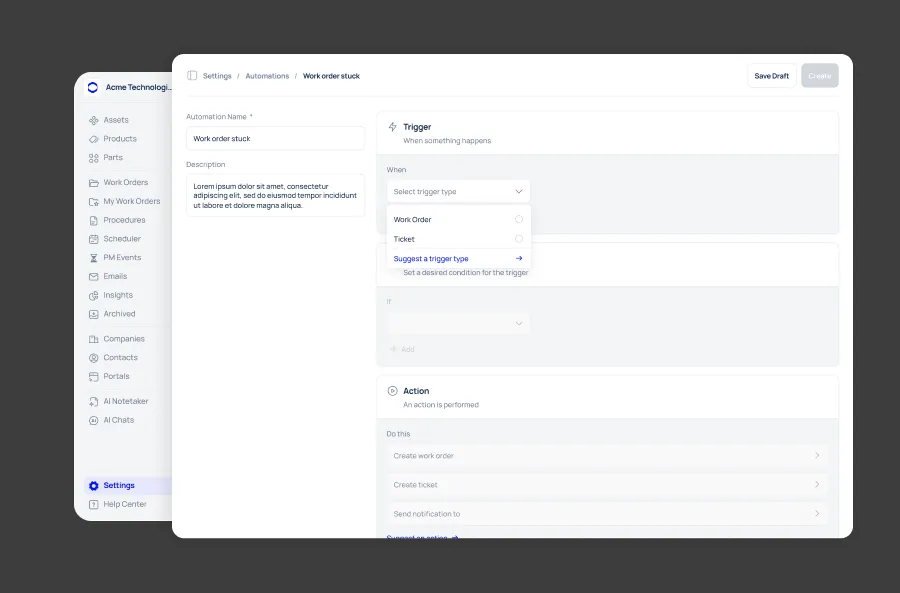Click My Work Orders in the sidebar
The width and height of the screenshot is (900, 593).
click(131, 201)
